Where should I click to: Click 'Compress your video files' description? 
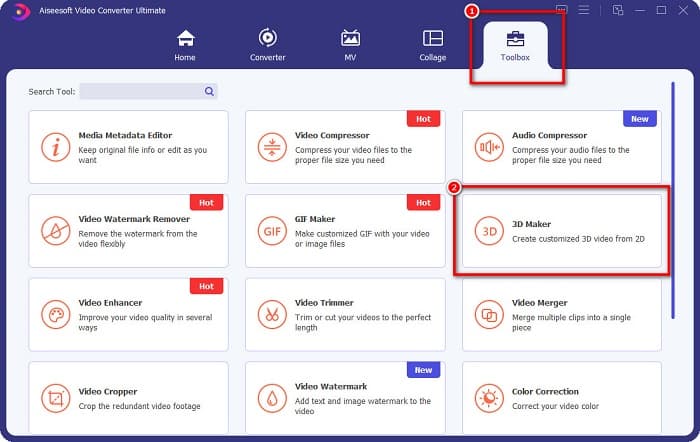[x=353, y=155]
